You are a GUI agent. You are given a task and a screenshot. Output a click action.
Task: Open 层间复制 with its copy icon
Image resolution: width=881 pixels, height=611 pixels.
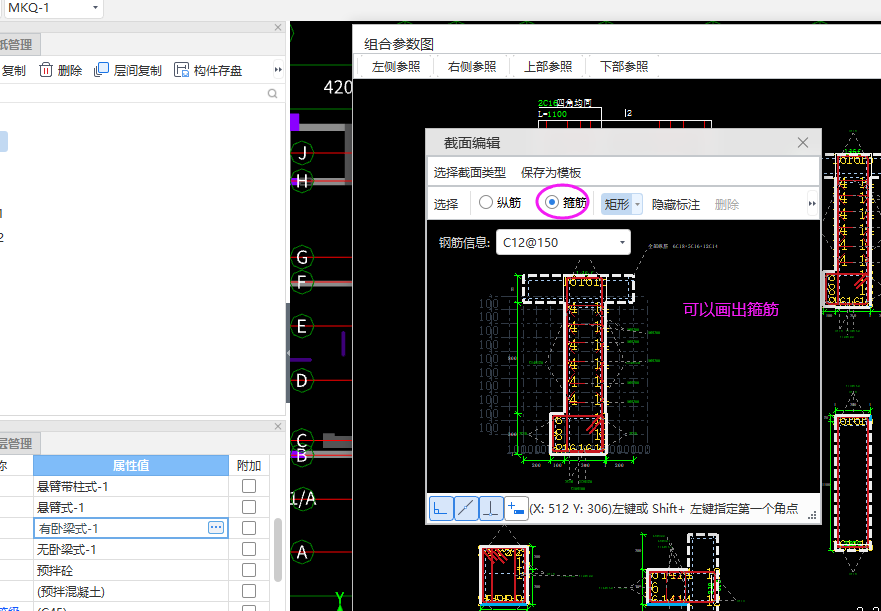[x=100, y=70]
